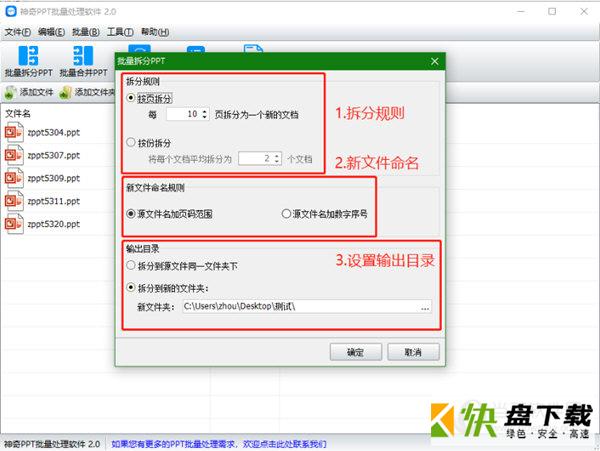Select 拆分到源文件同一文件夹下 option
This screenshot has height=451, width=600.
tap(131, 265)
